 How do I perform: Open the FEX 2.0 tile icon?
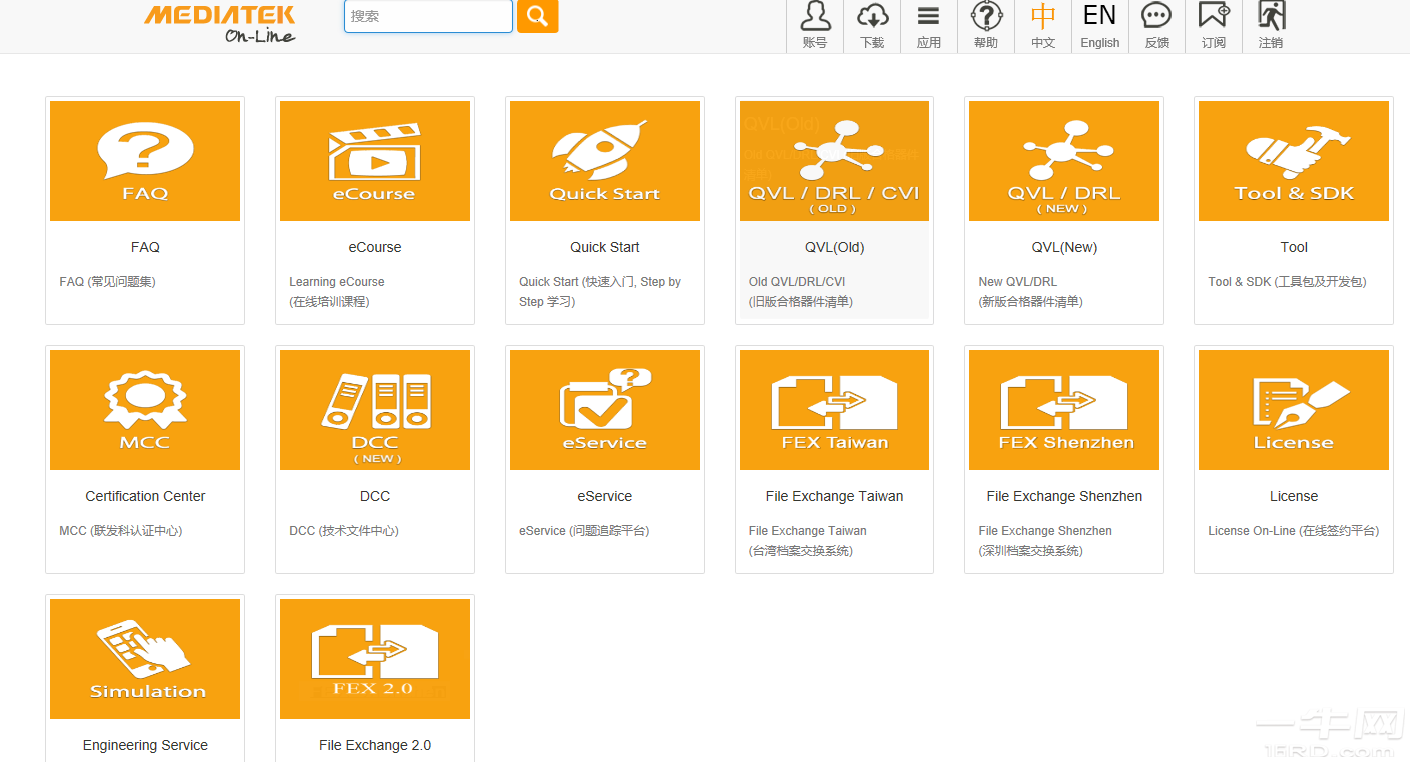(375, 659)
